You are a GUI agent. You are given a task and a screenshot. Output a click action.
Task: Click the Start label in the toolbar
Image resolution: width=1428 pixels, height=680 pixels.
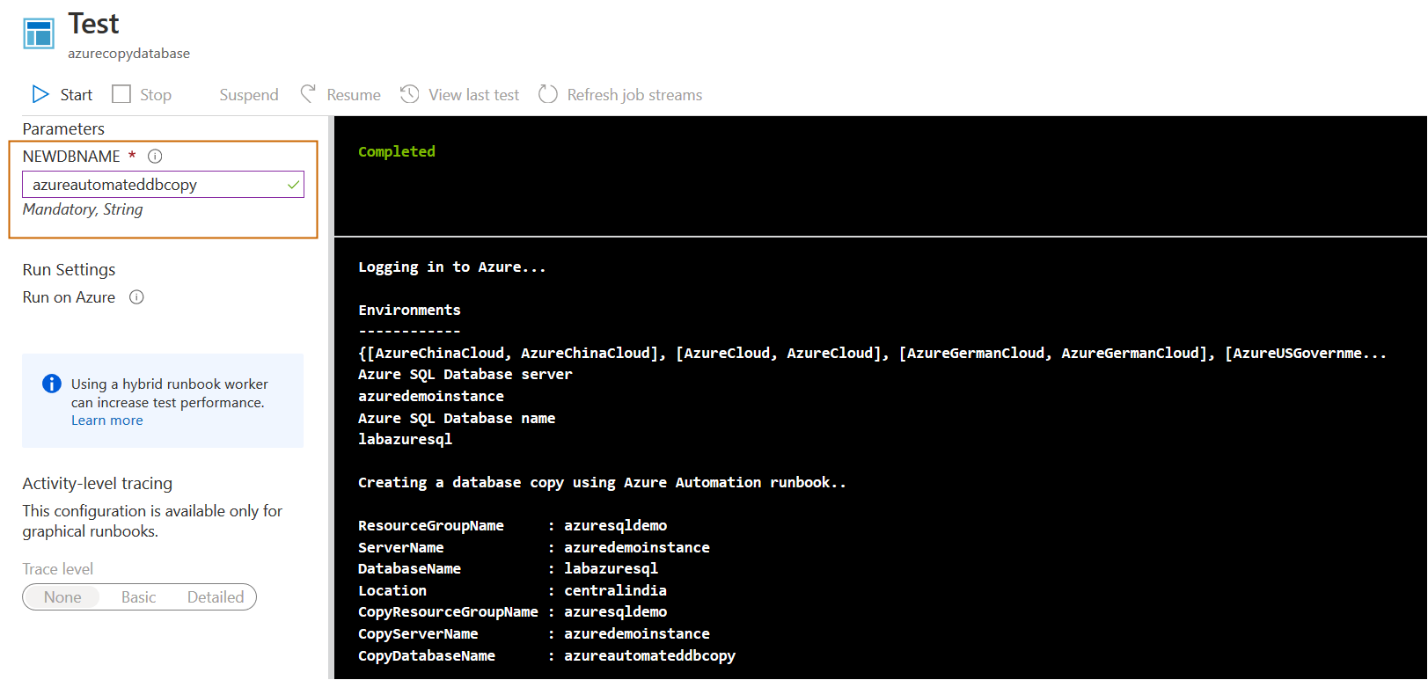pos(76,95)
